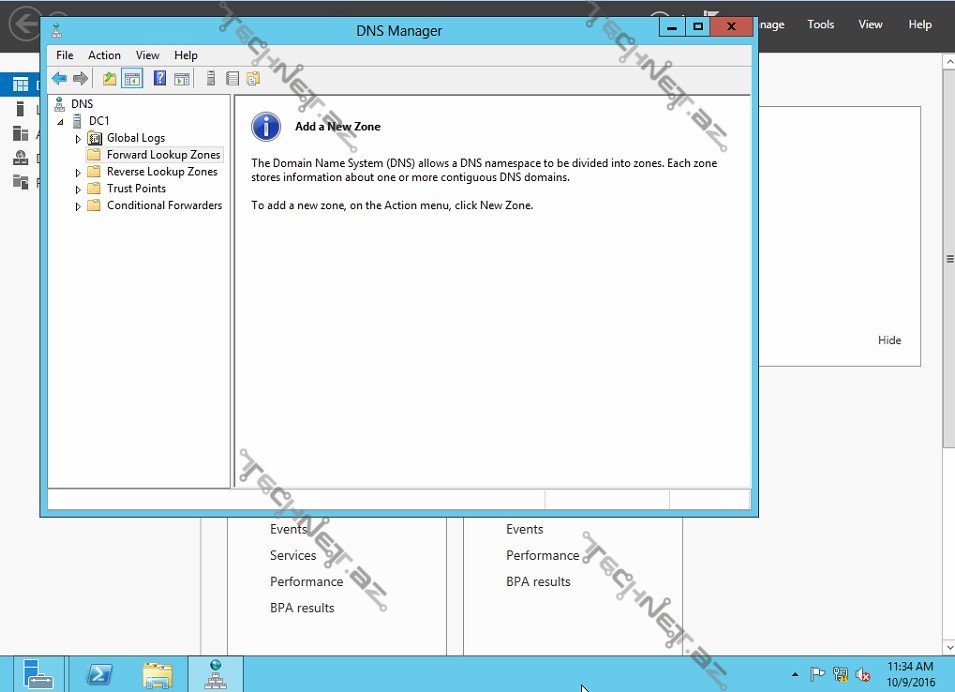Open the Action menu
Image resolution: width=955 pixels, height=692 pixels.
(104, 56)
